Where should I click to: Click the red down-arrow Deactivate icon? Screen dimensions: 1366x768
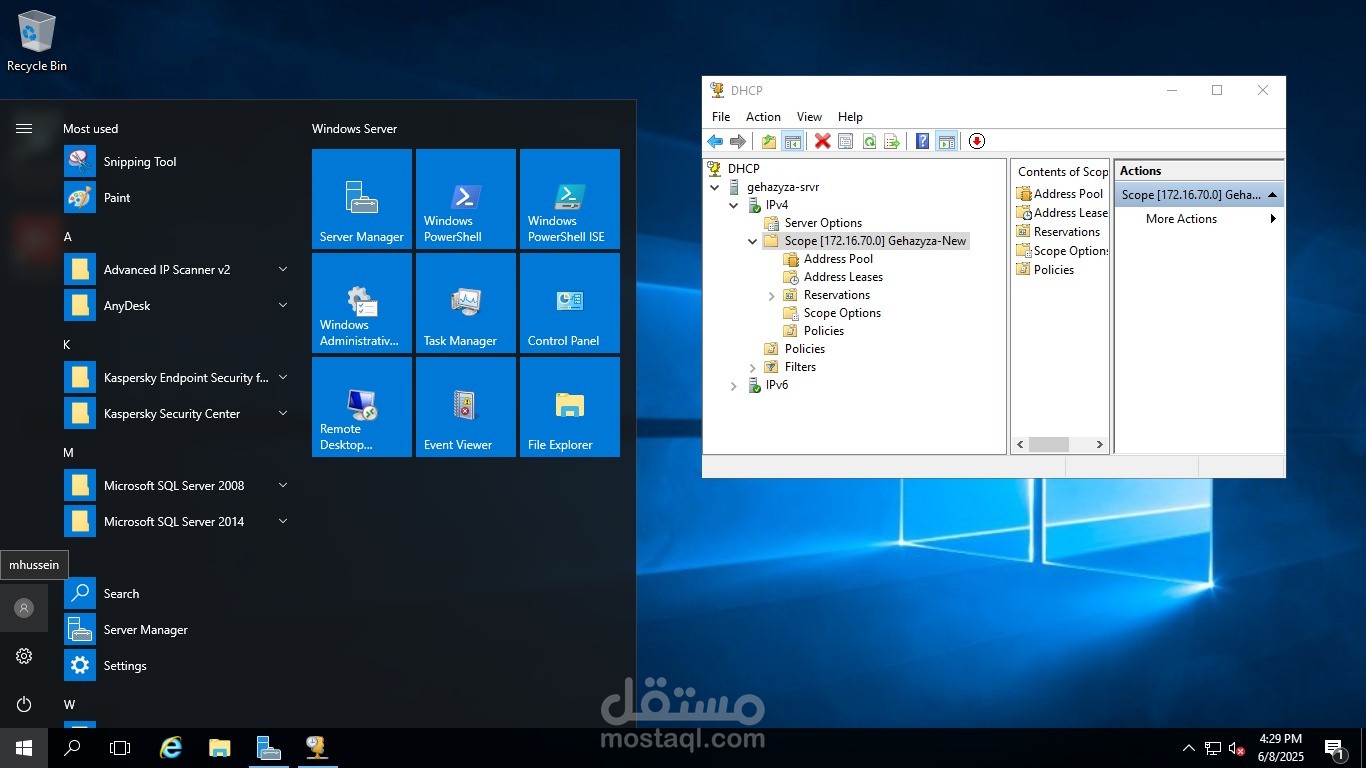977,141
